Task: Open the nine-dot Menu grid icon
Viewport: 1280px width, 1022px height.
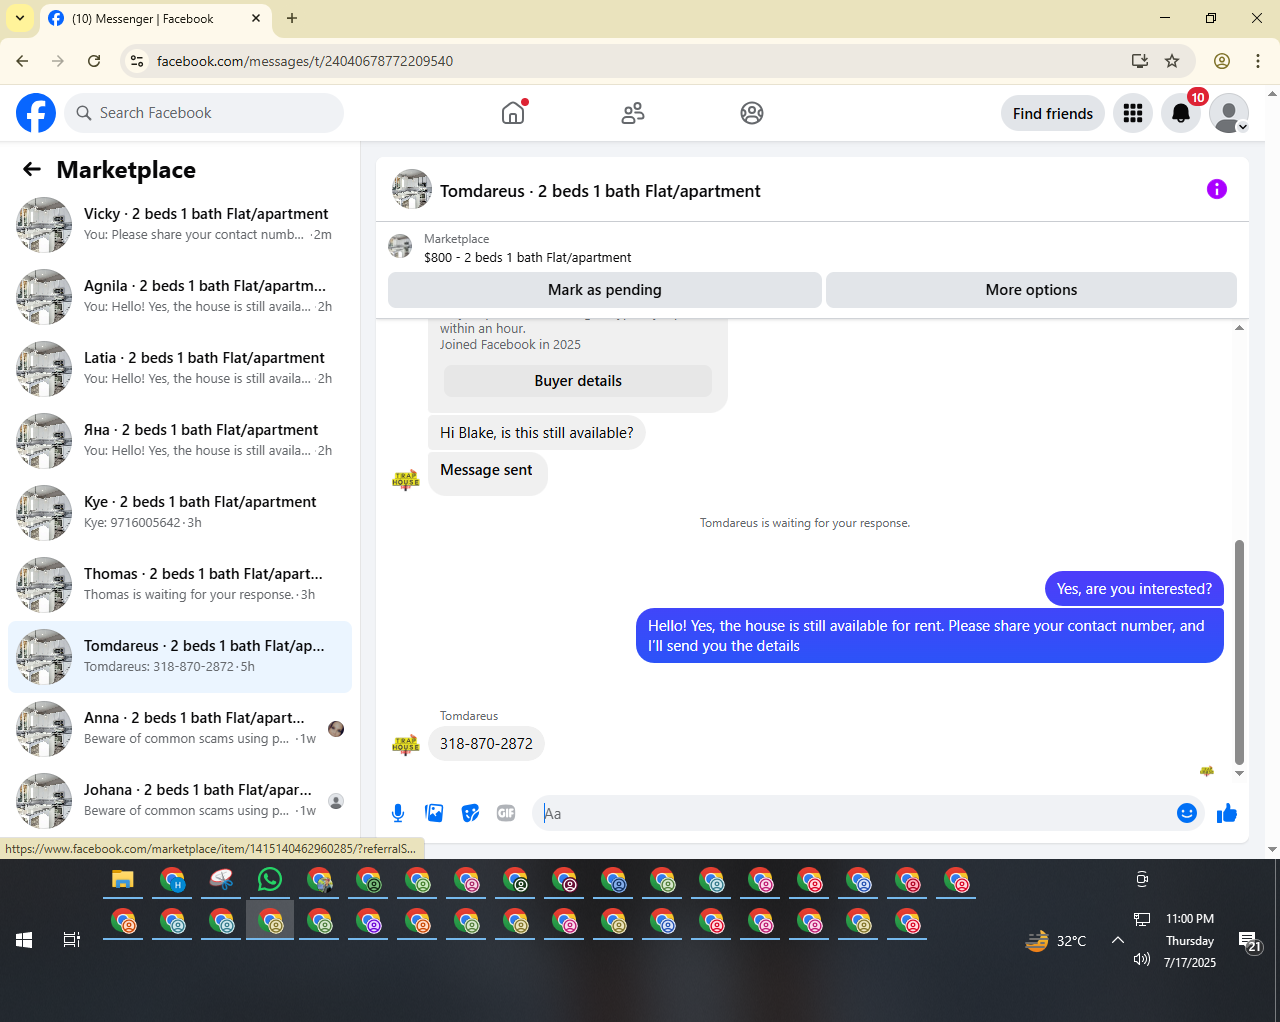Action: (1133, 114)
